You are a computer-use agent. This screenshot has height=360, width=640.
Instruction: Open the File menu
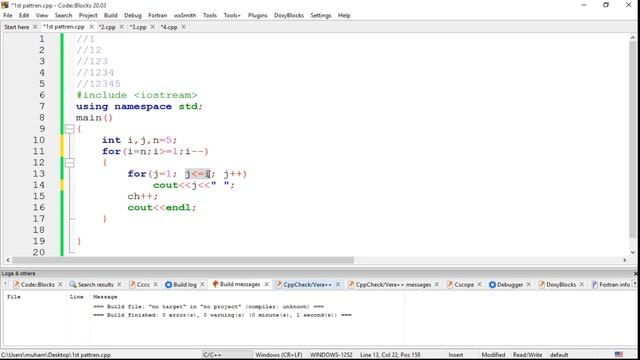[8, 16]
